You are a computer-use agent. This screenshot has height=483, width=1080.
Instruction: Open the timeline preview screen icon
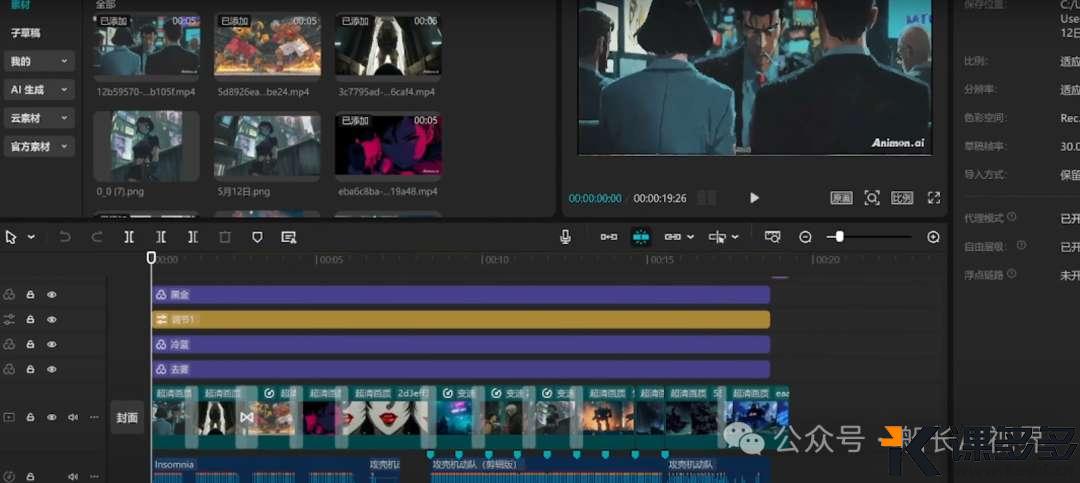[x=773, y=237]
